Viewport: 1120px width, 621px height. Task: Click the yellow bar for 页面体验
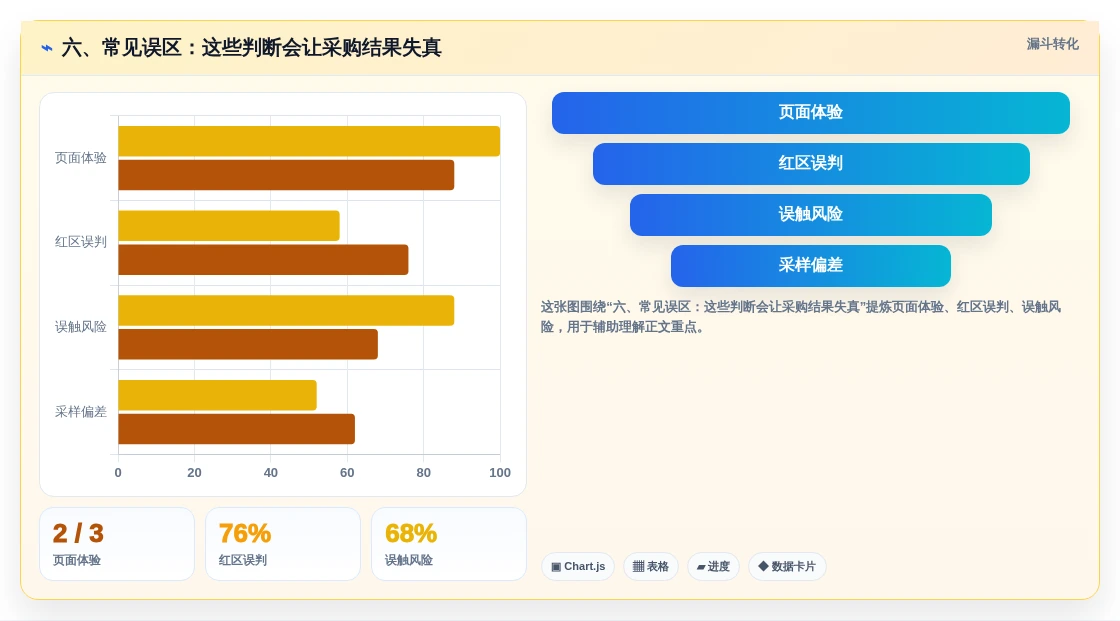pyautogui.click(x=309, y=141)
